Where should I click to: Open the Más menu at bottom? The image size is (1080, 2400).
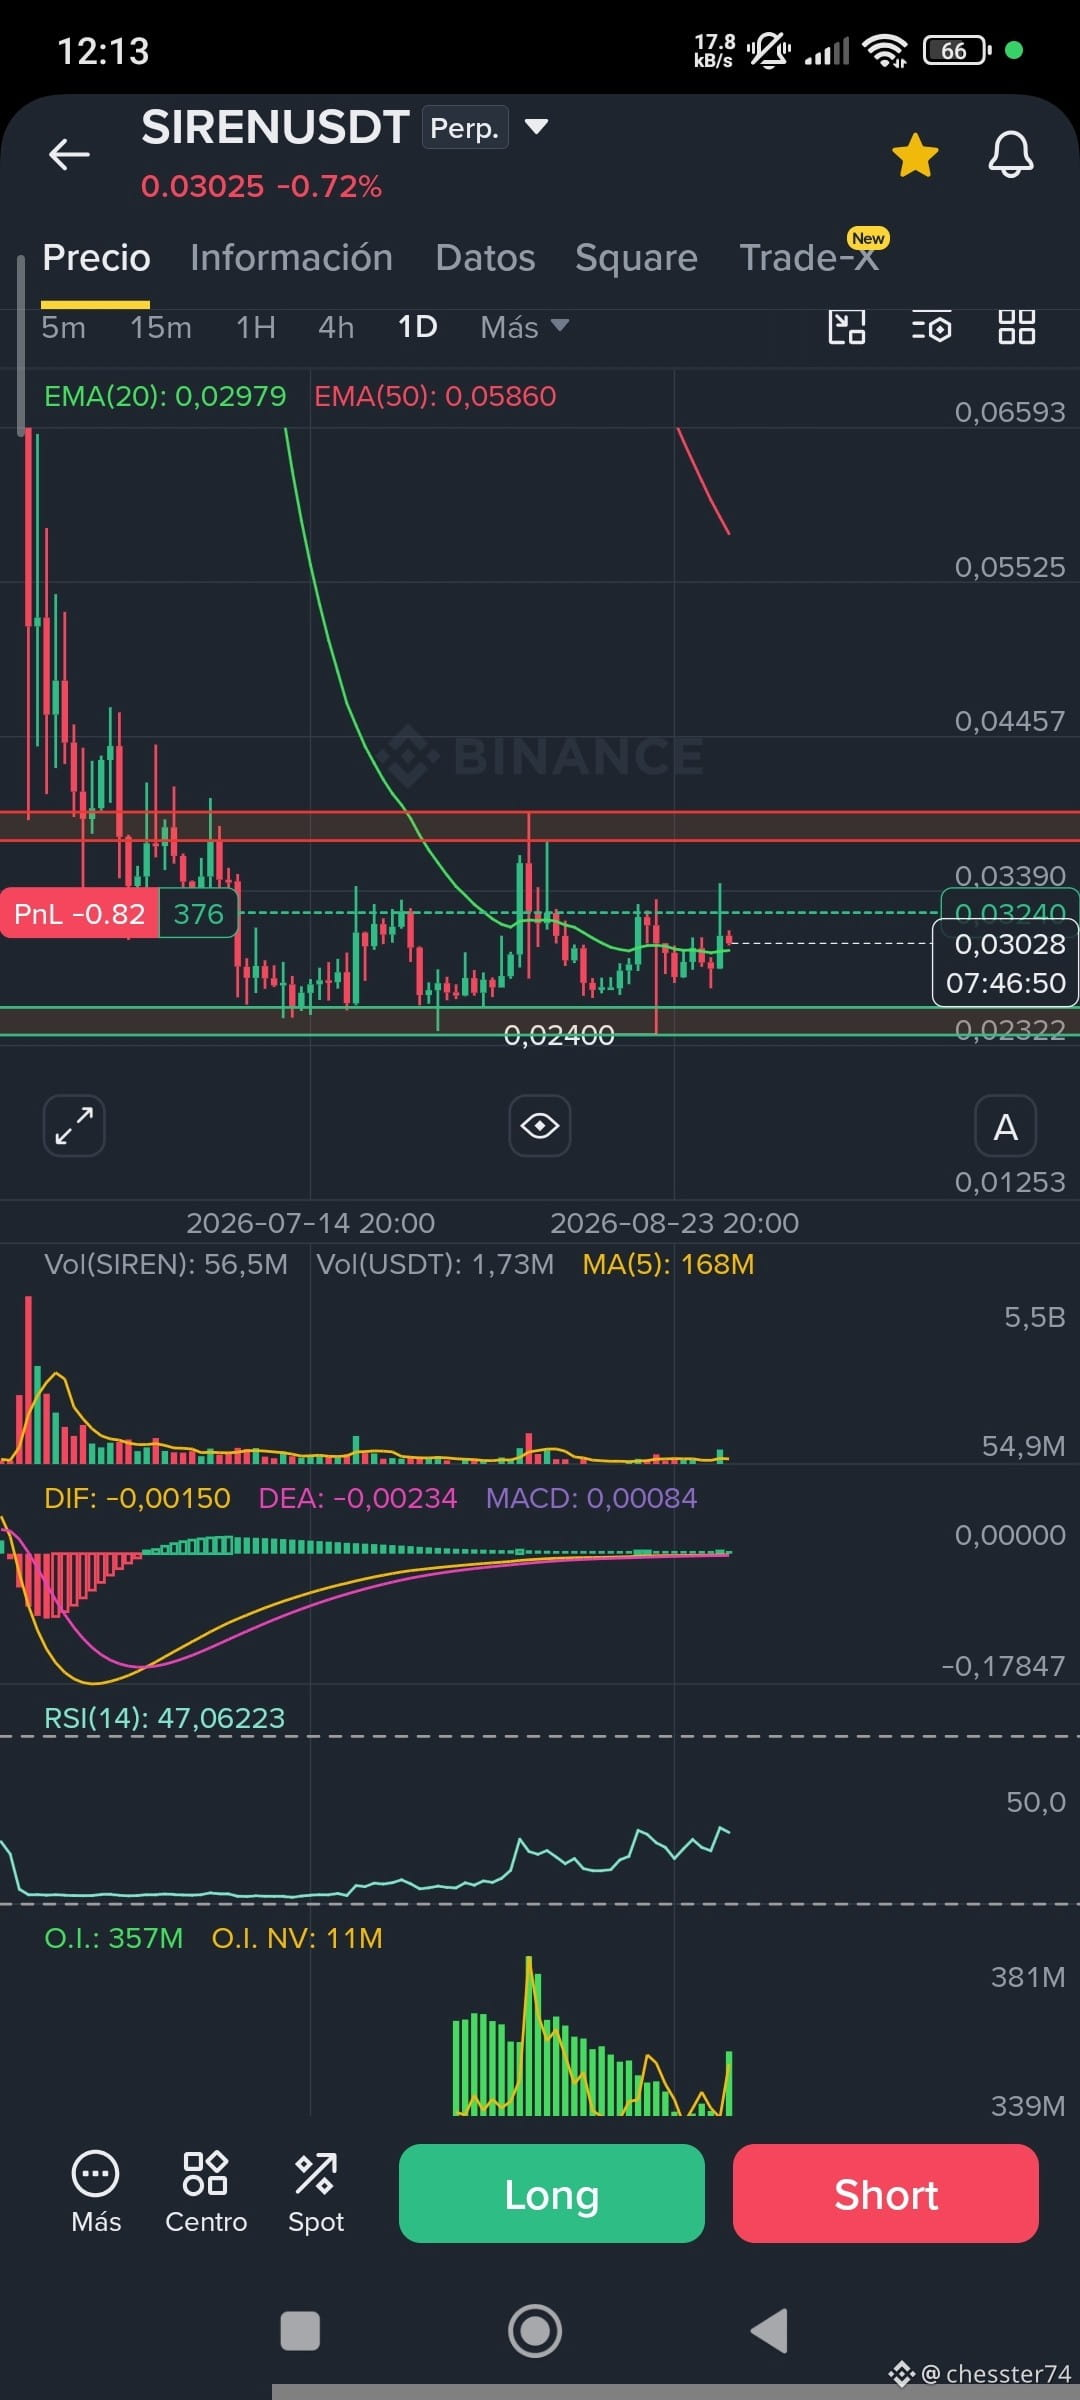point(96,2192)
